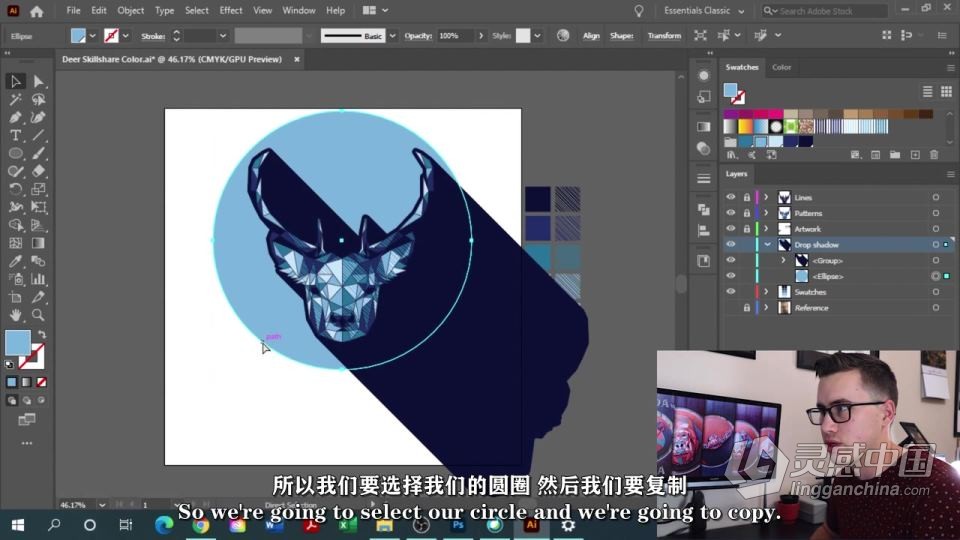This screenshot has width=960, height=540.
Task: Select the Deer Skillshare Color.ai document tab
Action: 172,59
